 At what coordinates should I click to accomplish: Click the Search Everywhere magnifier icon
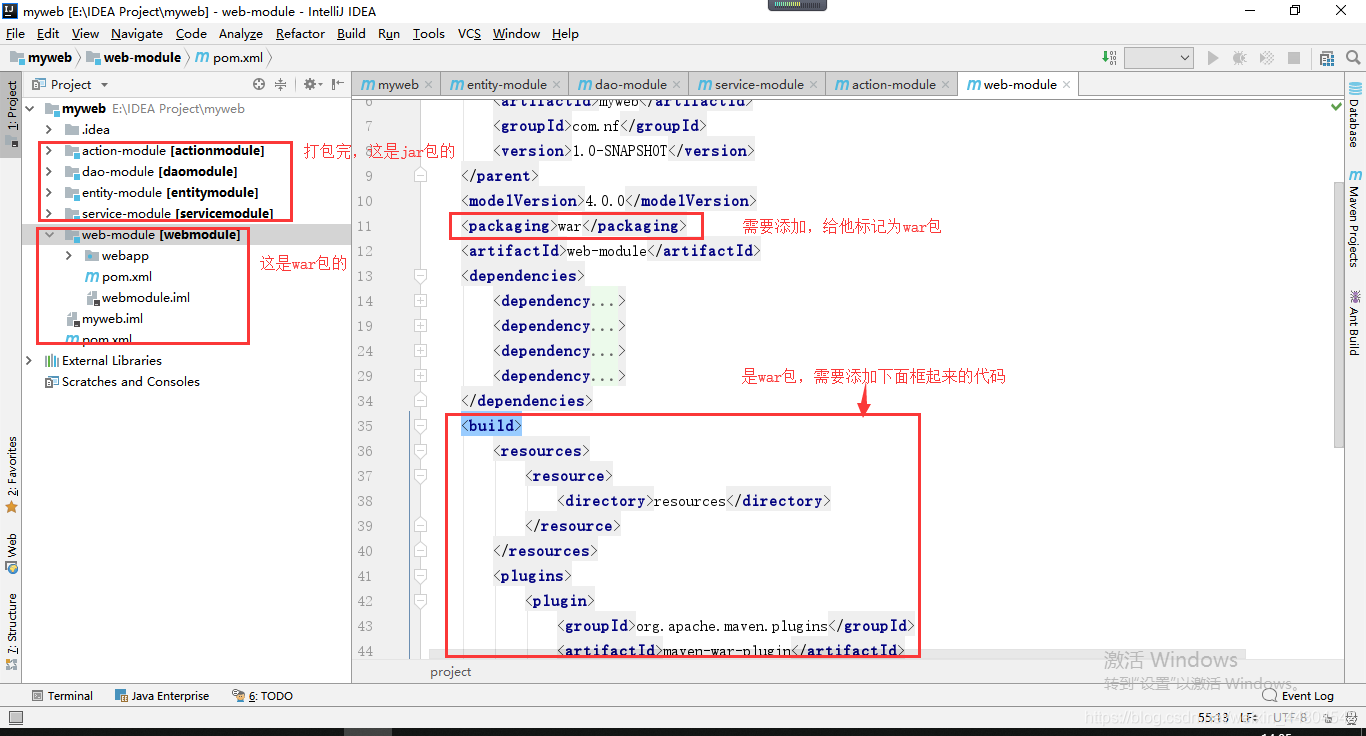tap(1352, 58)
